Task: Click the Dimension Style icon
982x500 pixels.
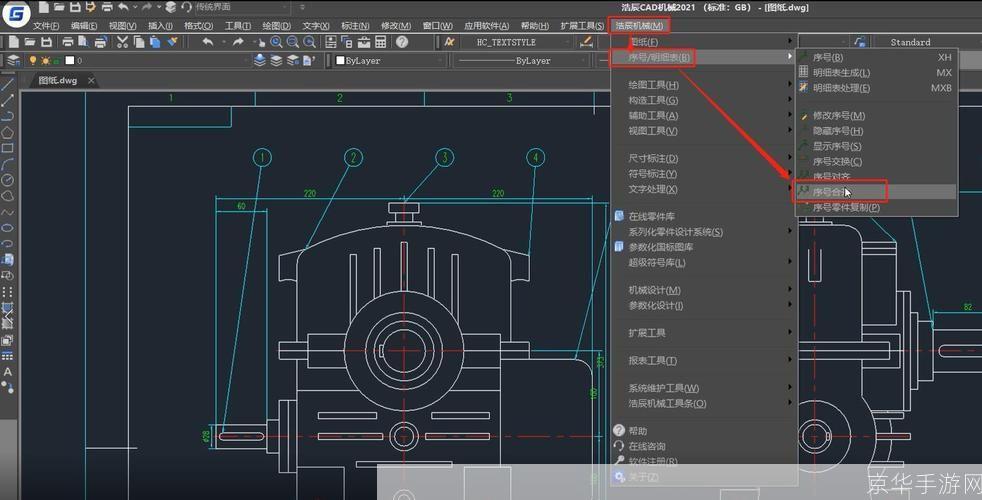Action: [x=586, y=42]
